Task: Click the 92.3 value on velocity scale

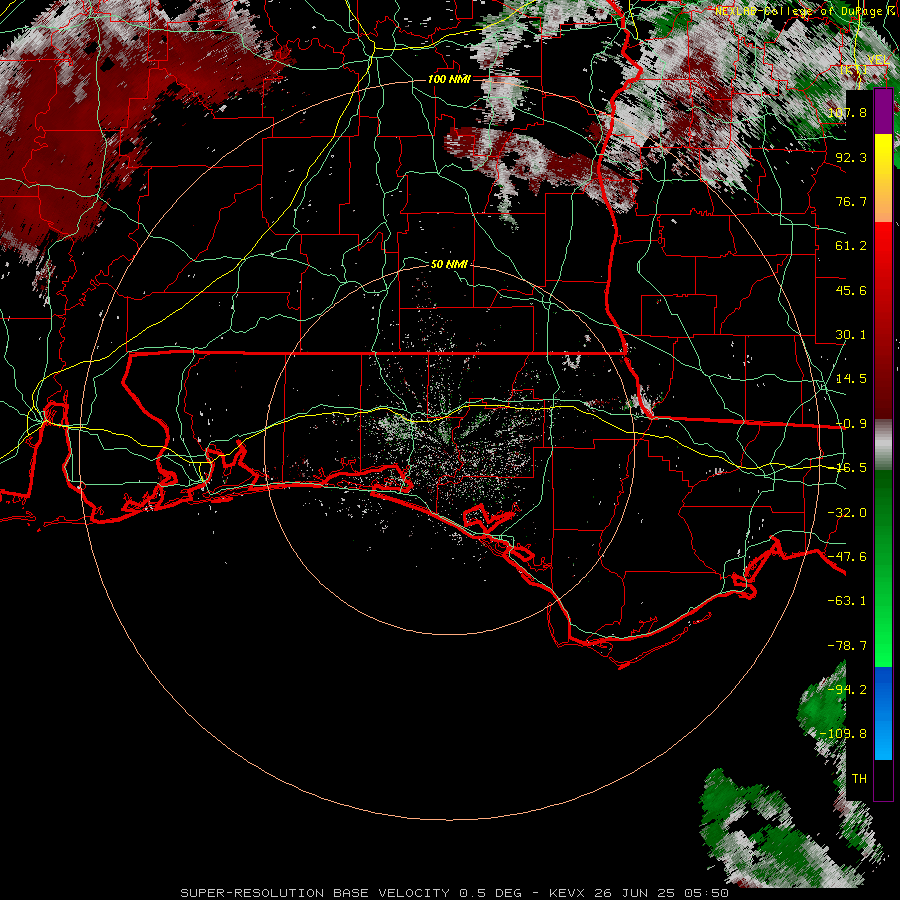Action: point(851,157)
